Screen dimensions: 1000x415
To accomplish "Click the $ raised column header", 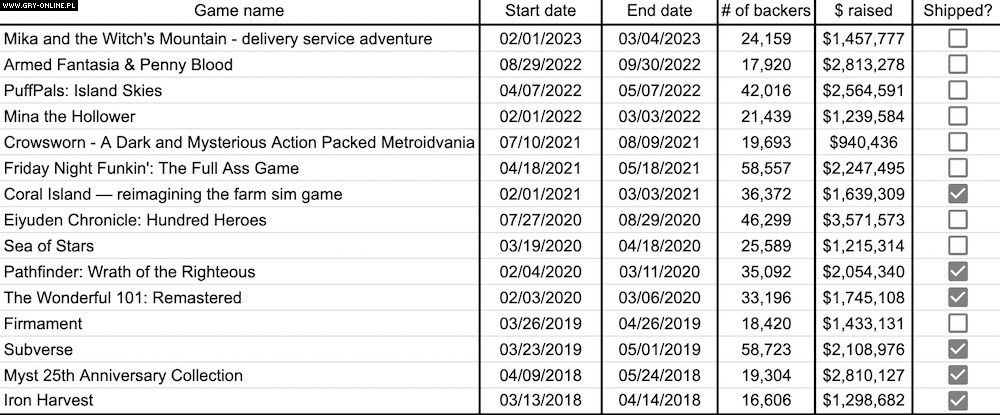I will tap(862, 11).
